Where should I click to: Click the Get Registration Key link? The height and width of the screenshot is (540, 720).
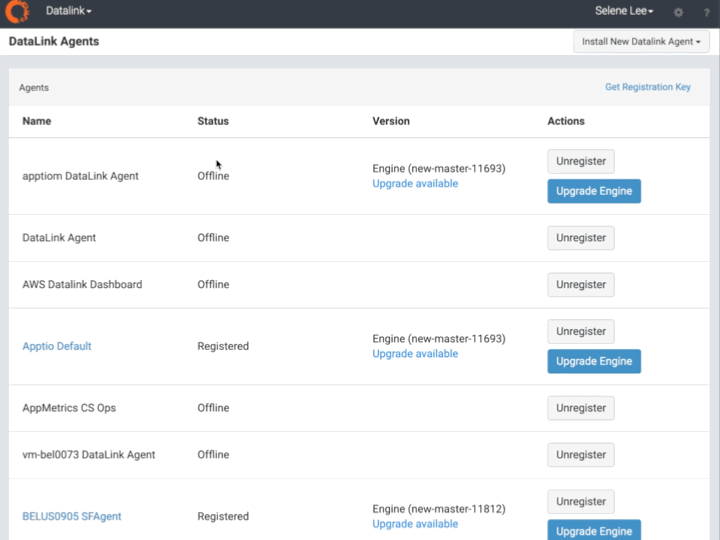click(647, 87)
